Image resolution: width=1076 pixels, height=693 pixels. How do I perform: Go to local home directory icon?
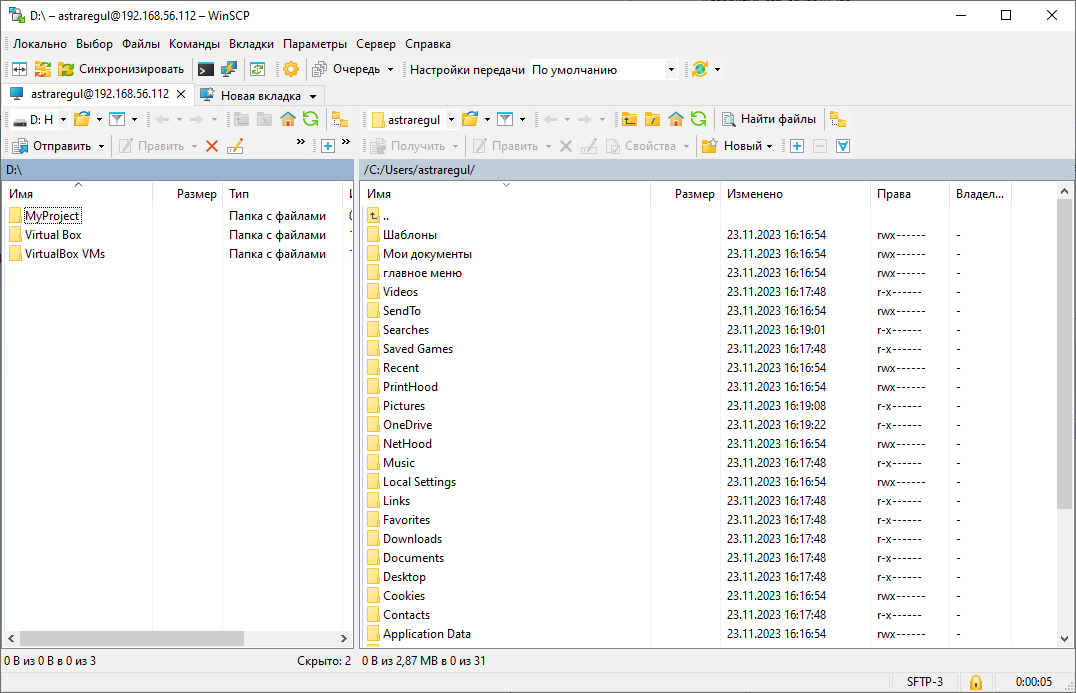[x=288, y=119]
